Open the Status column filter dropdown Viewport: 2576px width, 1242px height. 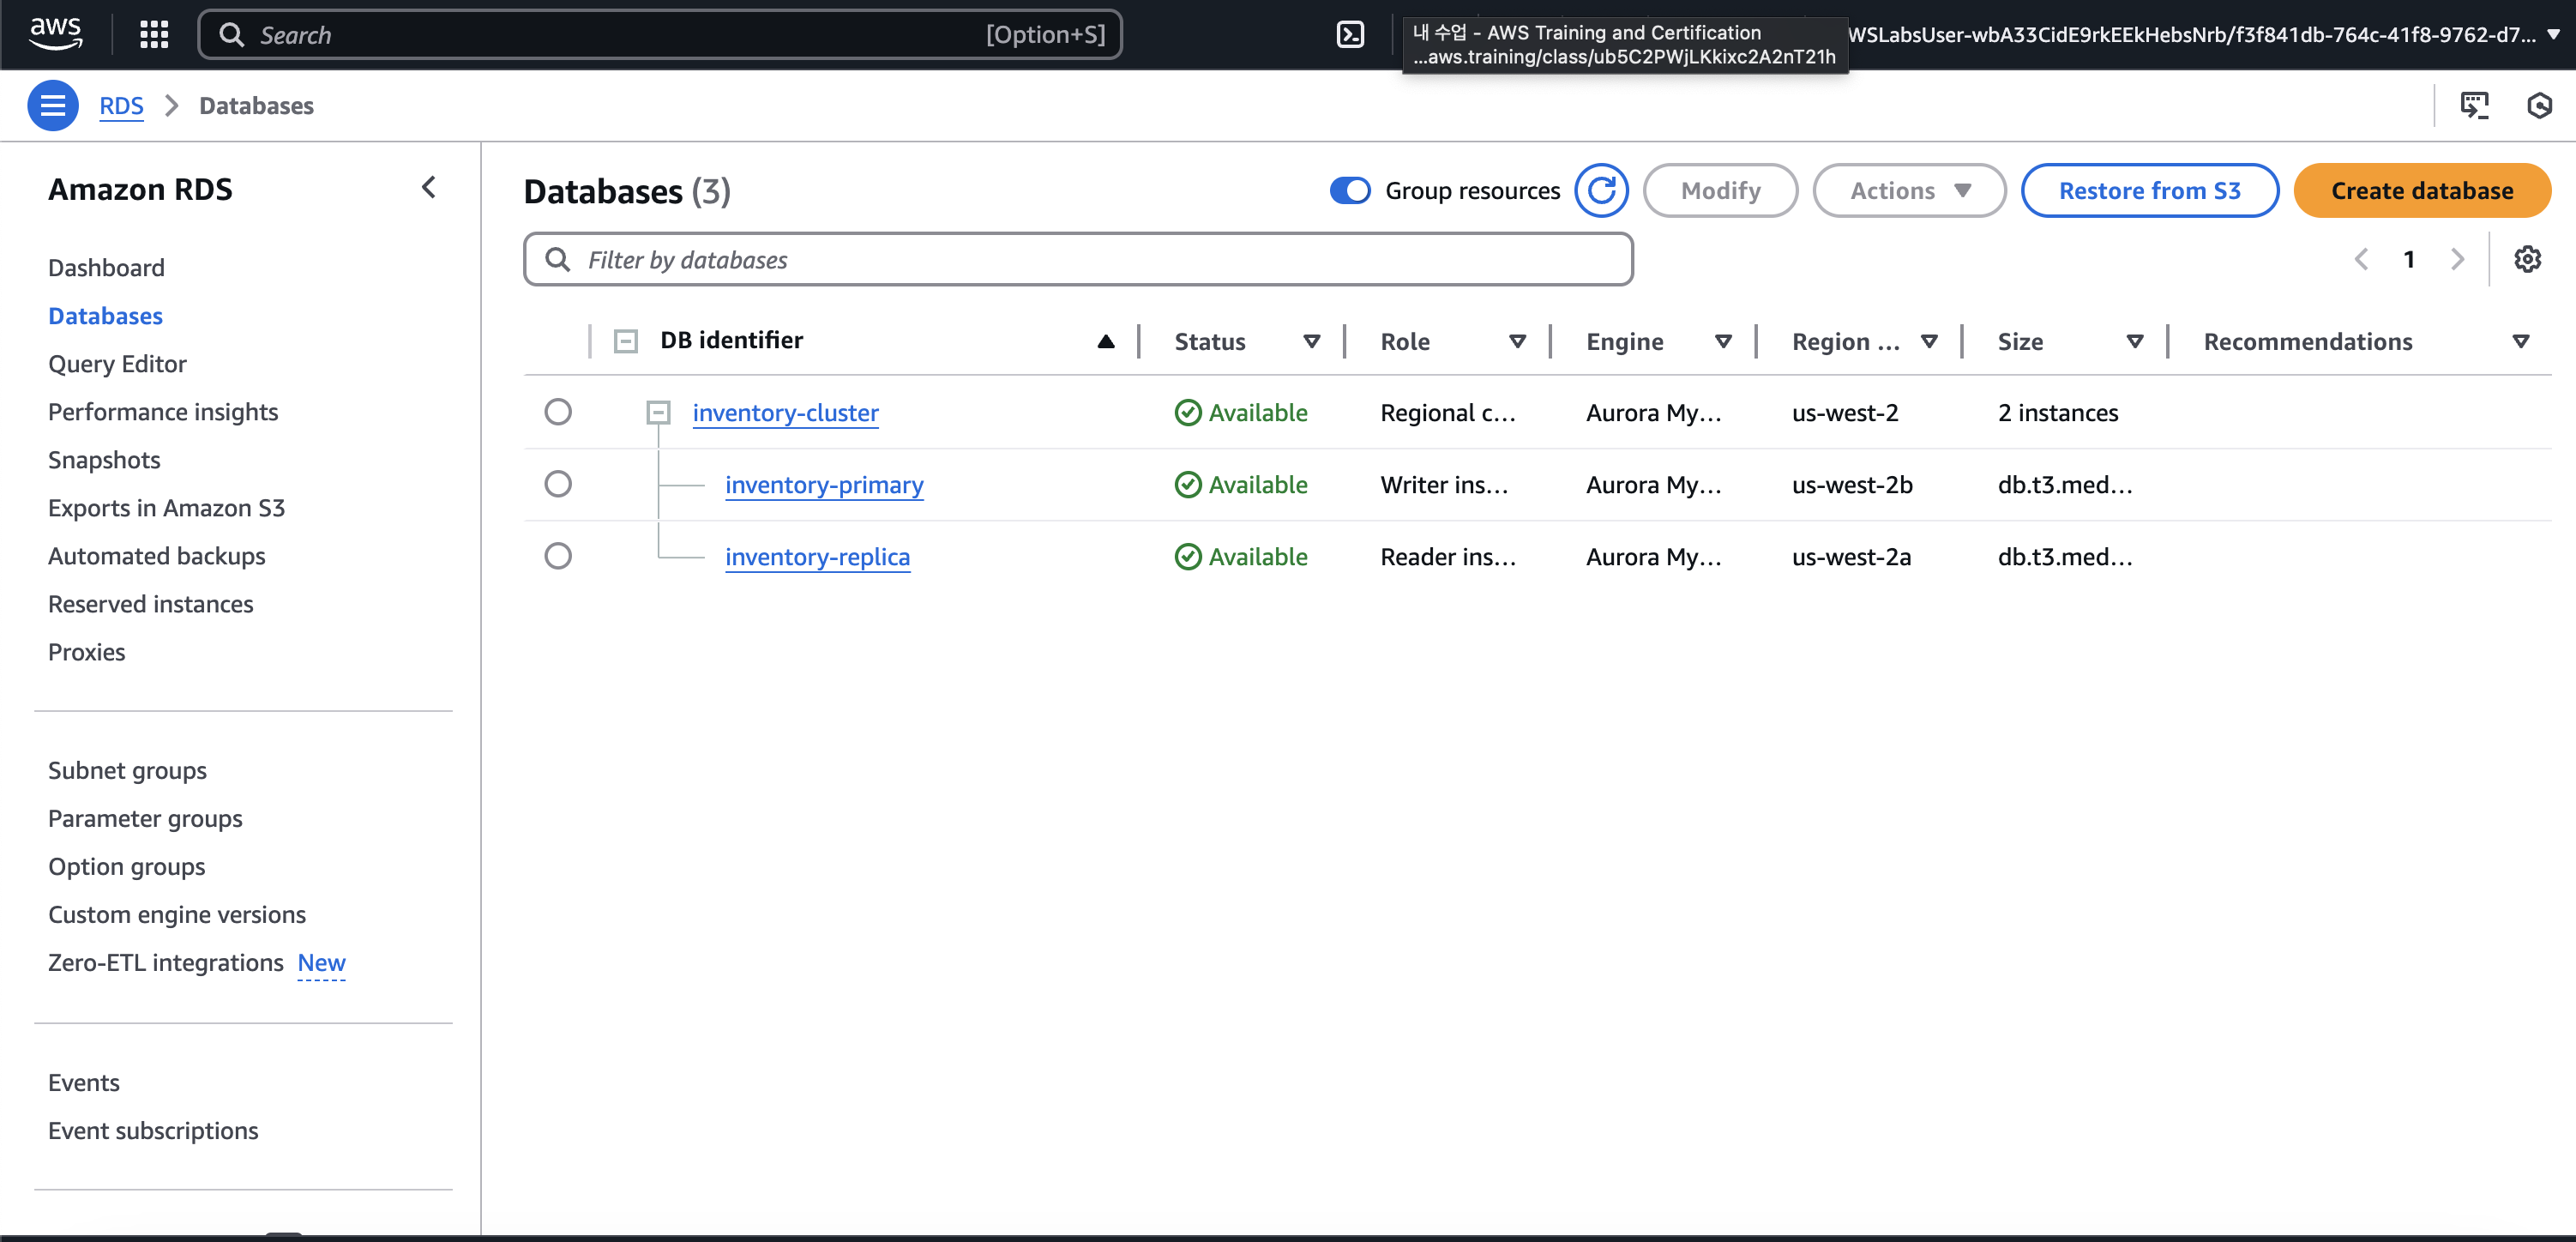[x=1311, y=341]
